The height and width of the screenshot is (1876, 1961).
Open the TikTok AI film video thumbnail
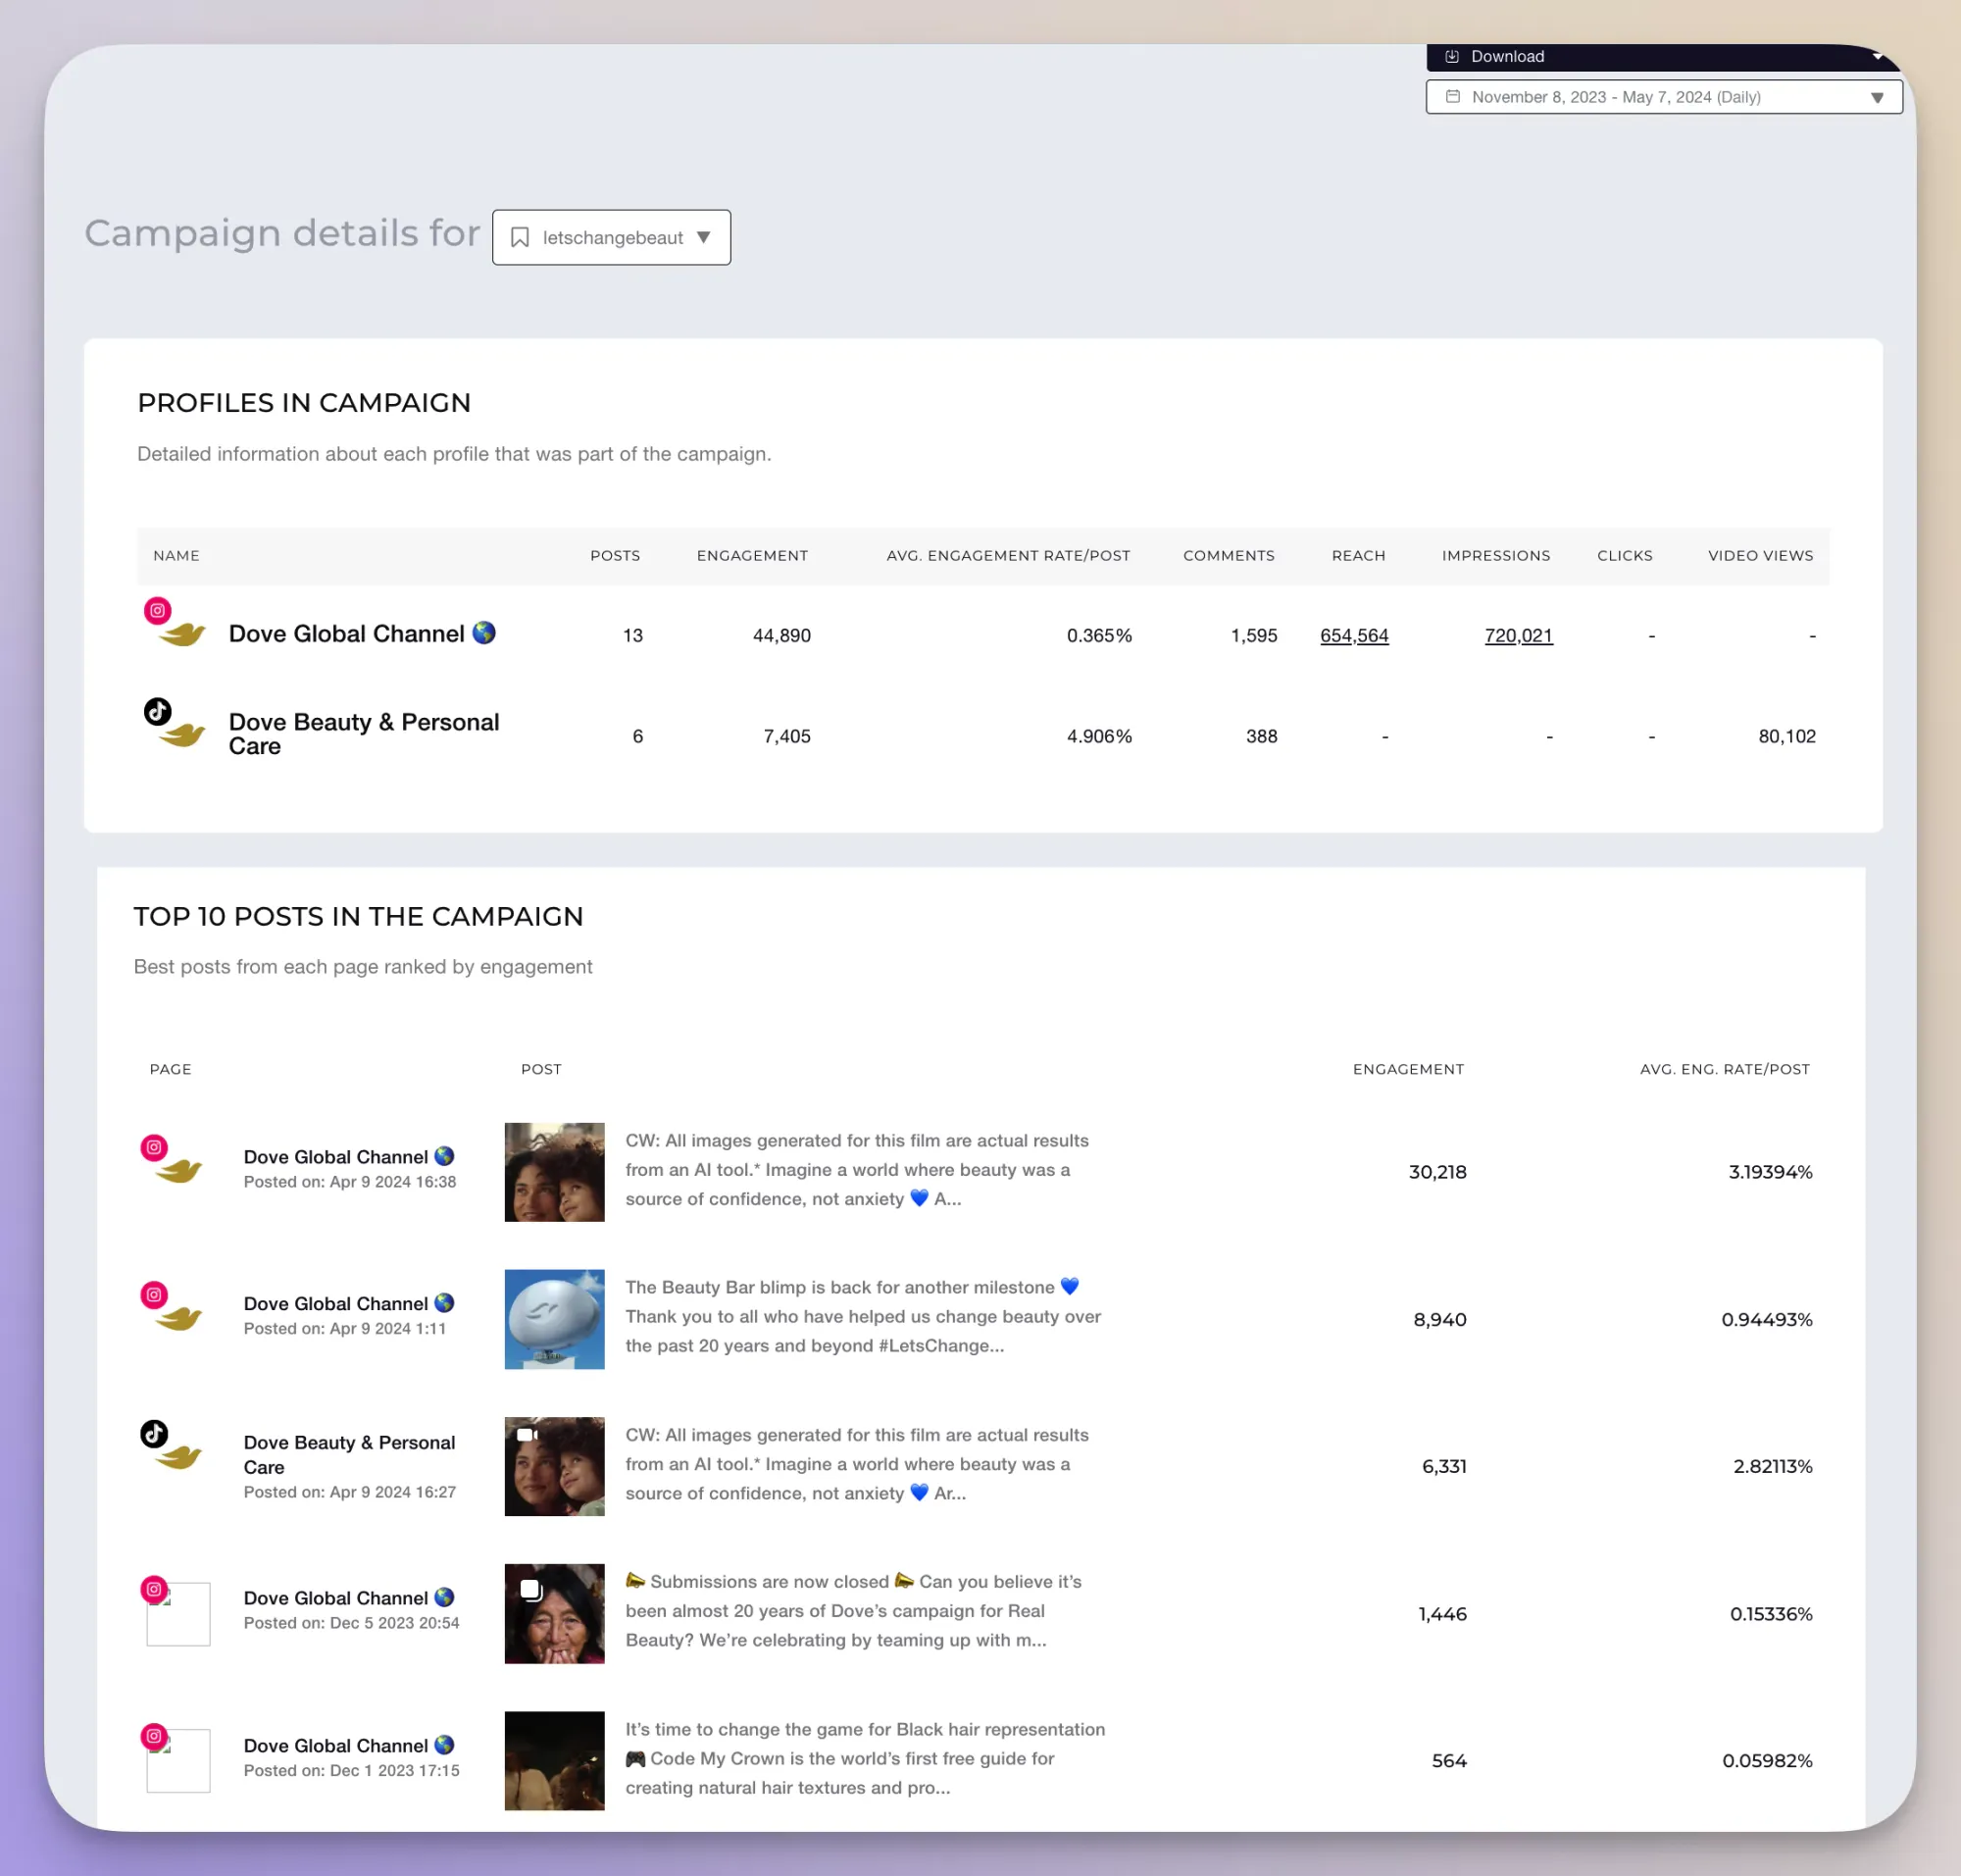coord(554,1466)
